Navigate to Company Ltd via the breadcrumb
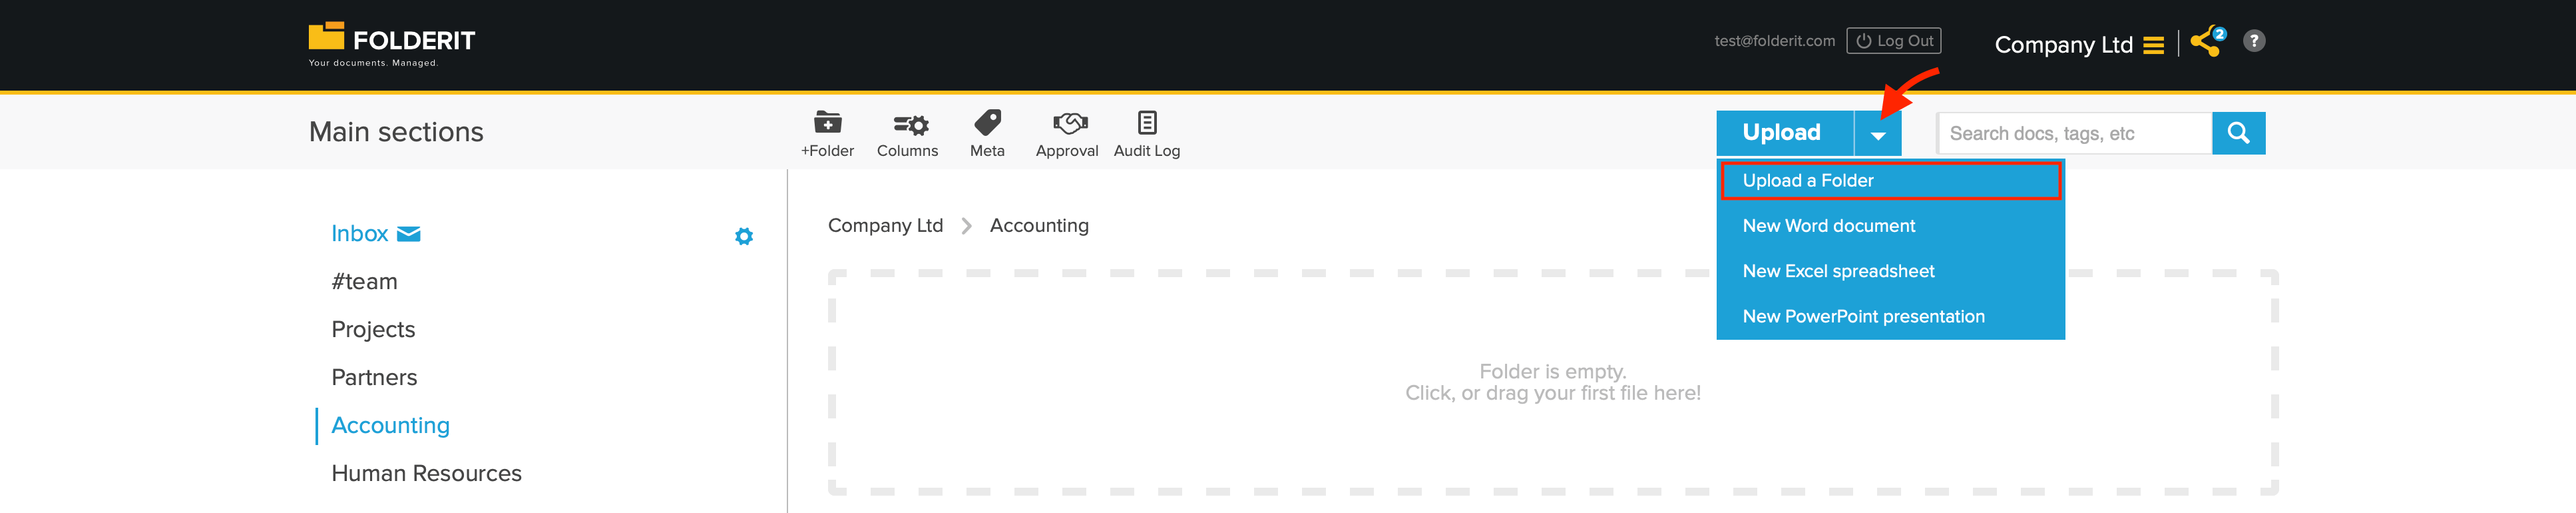Viewport: 2576px width, 513px height. (x=885, y=225)
